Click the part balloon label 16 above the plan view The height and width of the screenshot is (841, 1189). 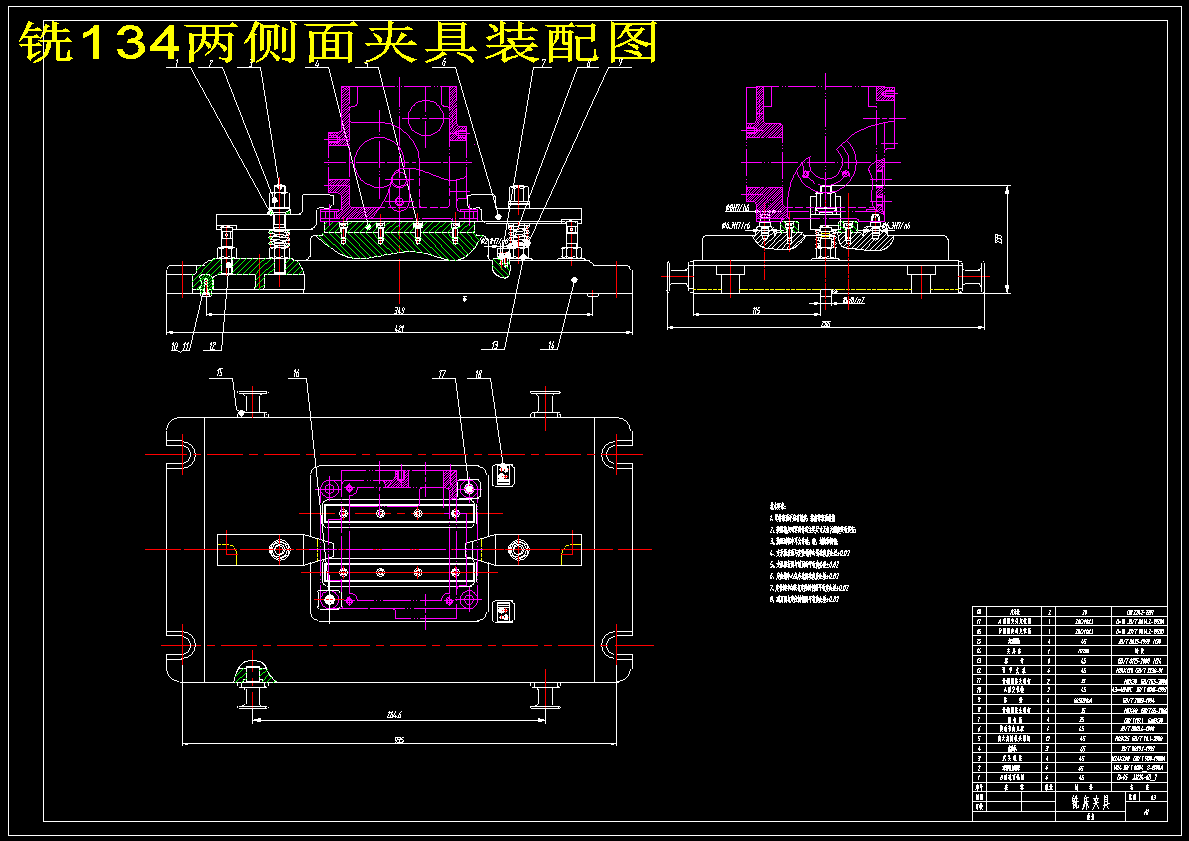pyautogui.click(x=296, y=372)
